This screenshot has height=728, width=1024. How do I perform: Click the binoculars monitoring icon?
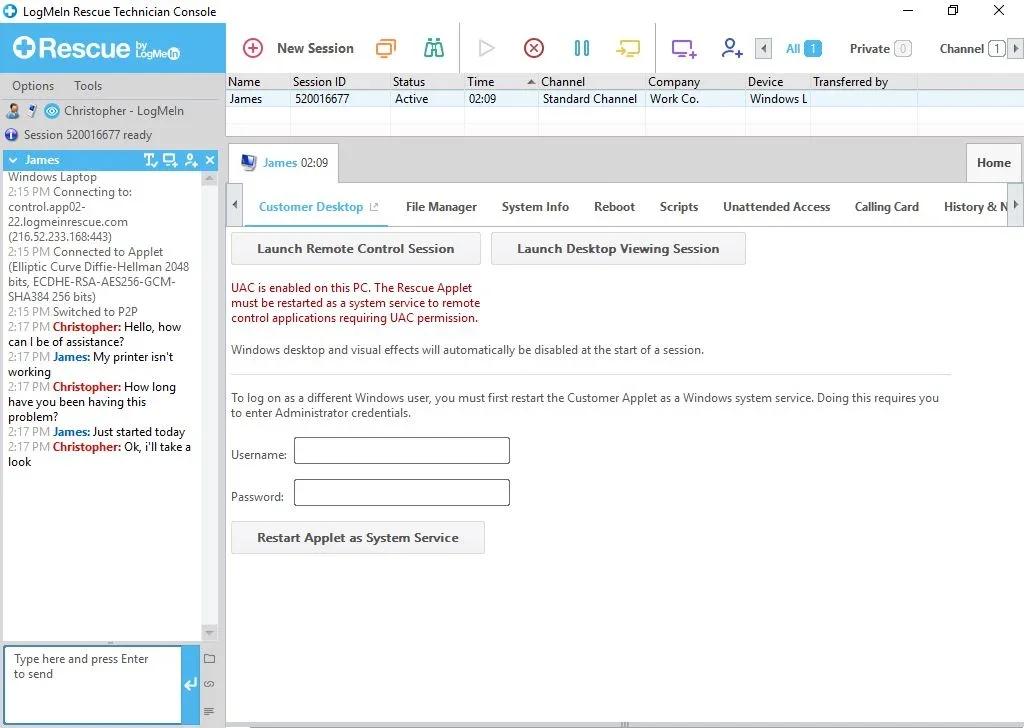[433, 48]
